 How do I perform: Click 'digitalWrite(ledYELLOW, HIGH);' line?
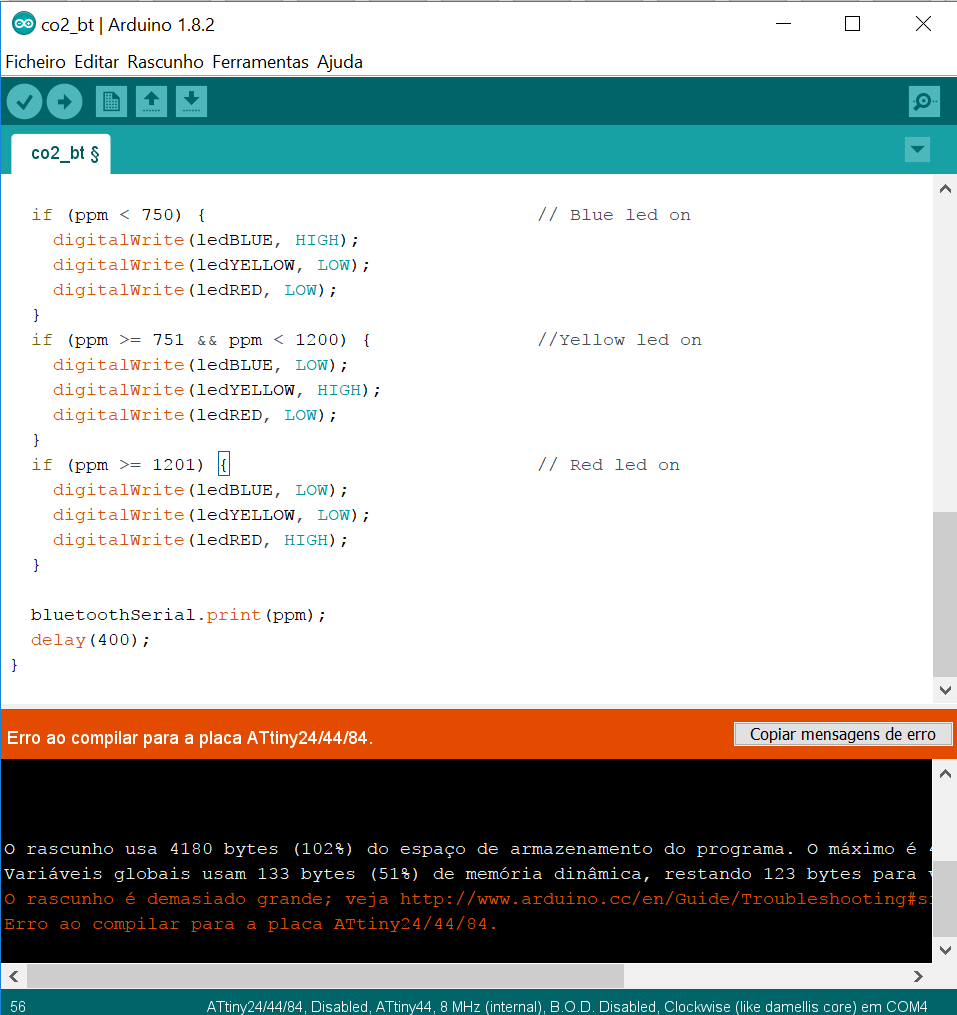pyautogui.click(x=216, y=390)
